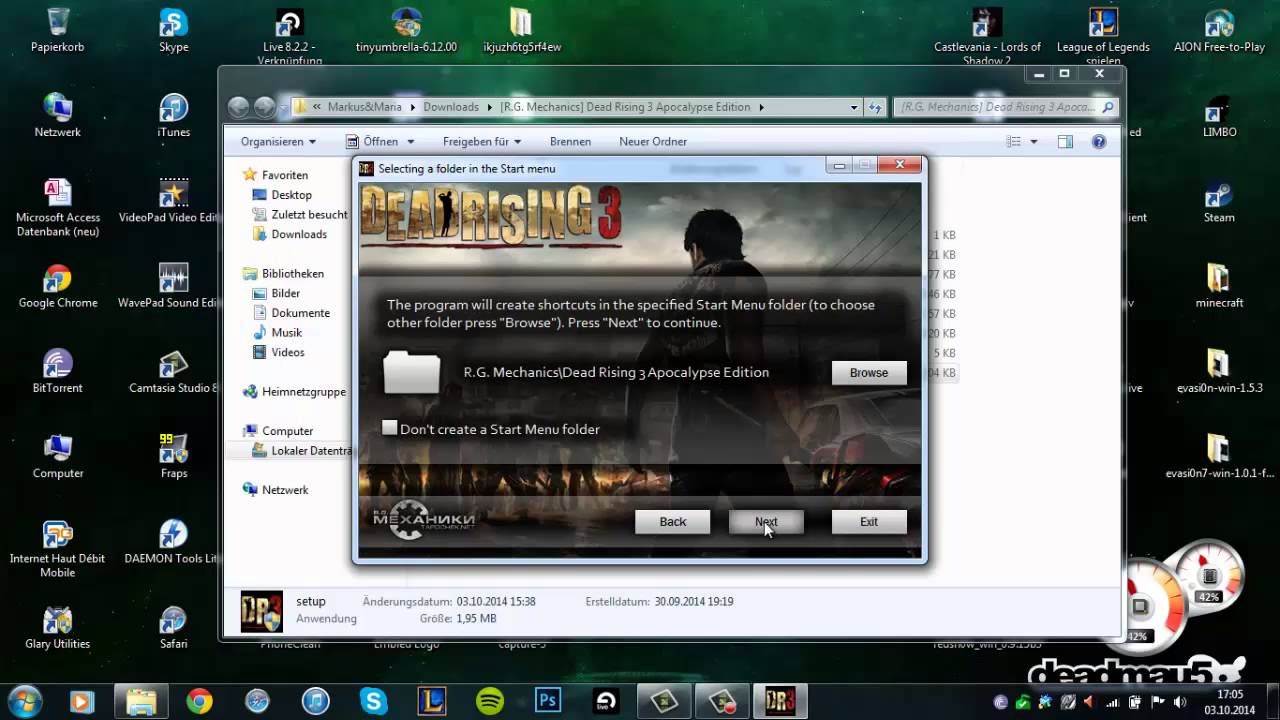Open Skype desktop shortcut
The width and height of the screenshot is (1280, 720).
[x=174, y=30]
